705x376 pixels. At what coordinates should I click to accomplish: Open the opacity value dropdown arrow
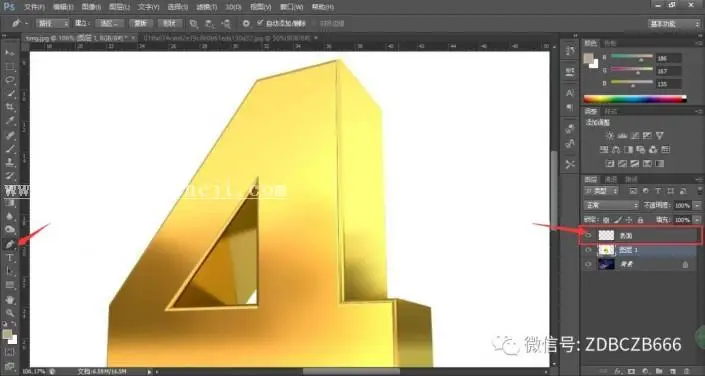click(696, 205)
